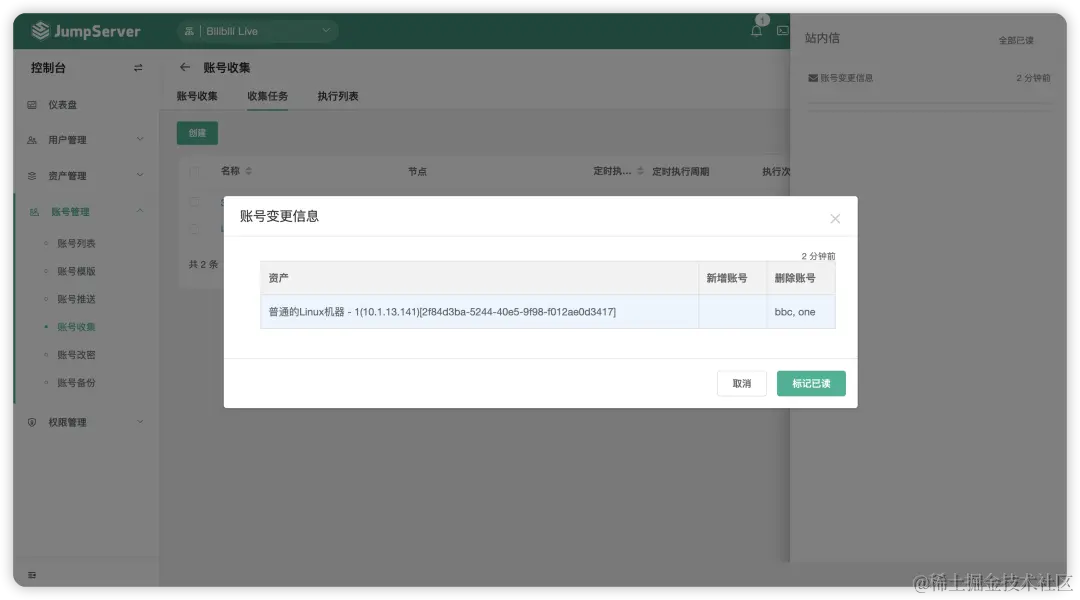Click the 定时执行周期 column header
1080x600 pixels.
681,172
